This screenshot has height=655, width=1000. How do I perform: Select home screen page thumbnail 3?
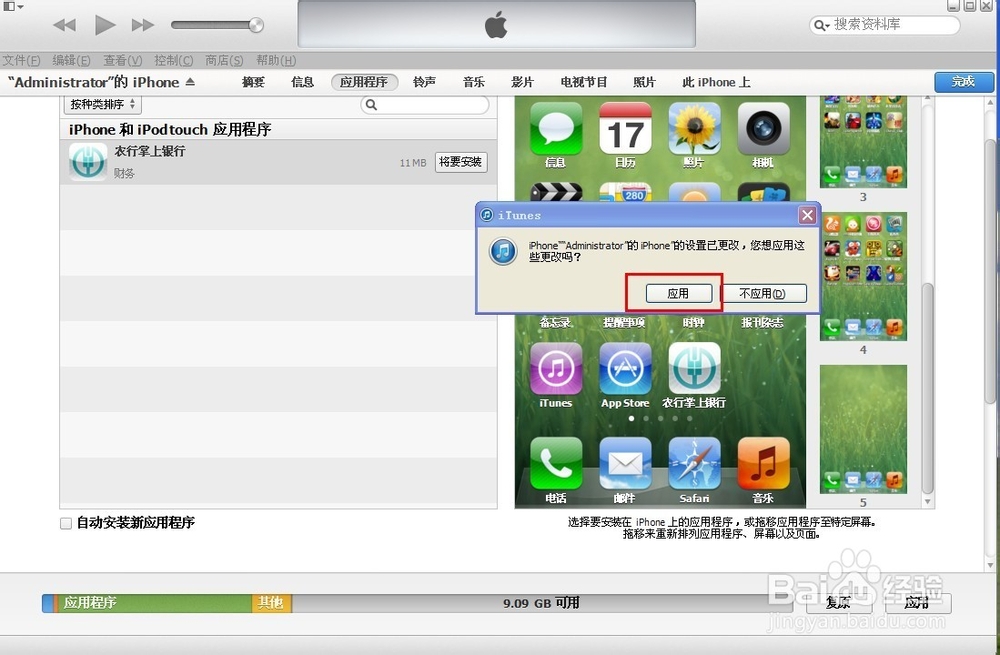(x=863, y=142)
